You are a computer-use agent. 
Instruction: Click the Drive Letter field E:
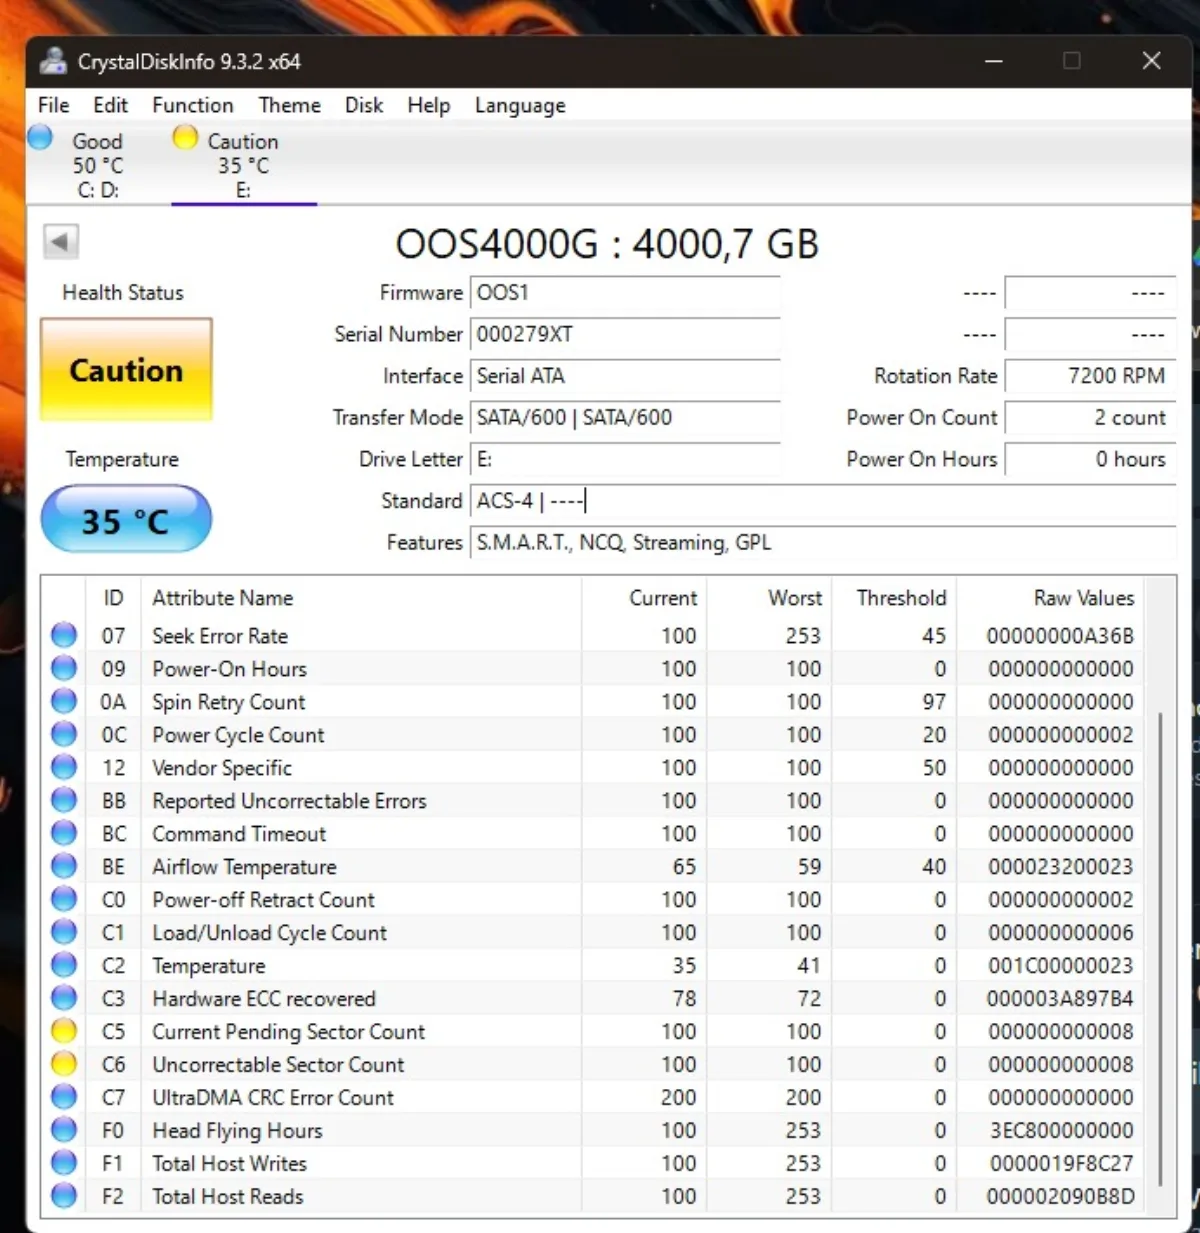(x=625, y=459)
